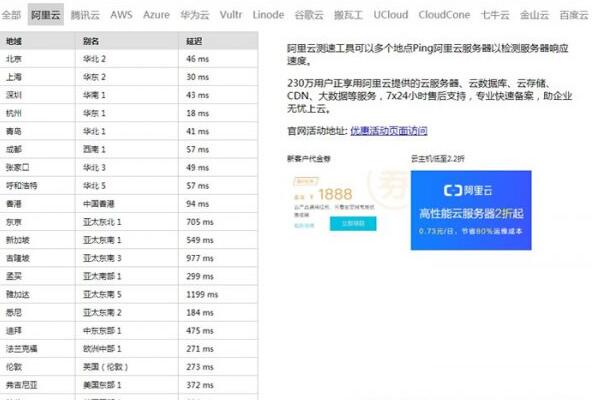Select the 香港 region cell
600x400 pixels.
pyautogui.click(x=38, y=204)
